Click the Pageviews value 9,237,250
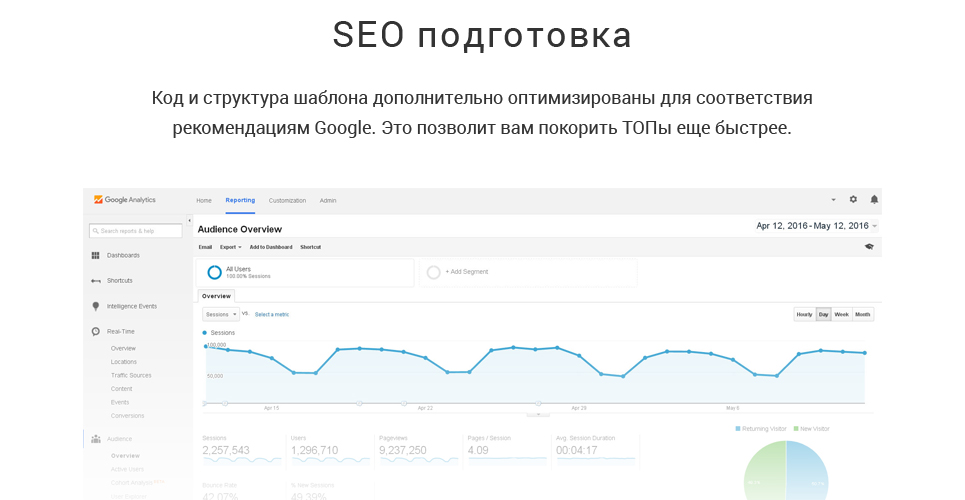 tap(402, 451)
